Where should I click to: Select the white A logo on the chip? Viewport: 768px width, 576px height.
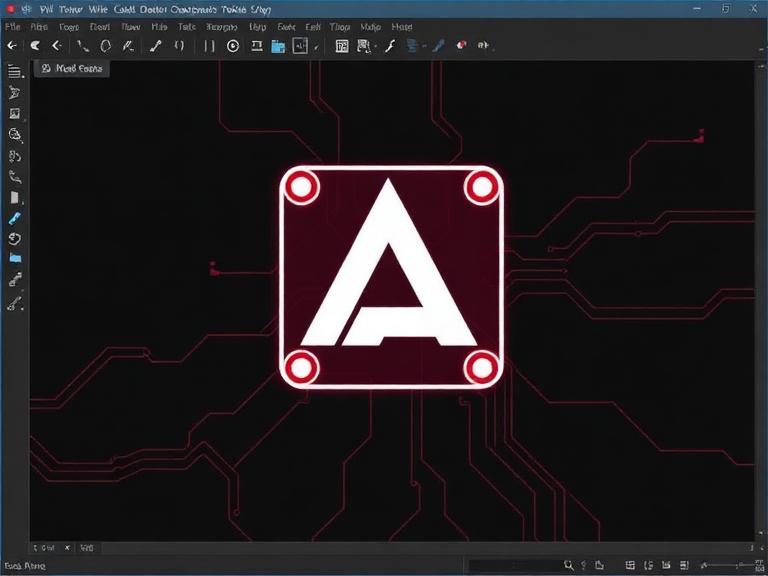(388, 262)
